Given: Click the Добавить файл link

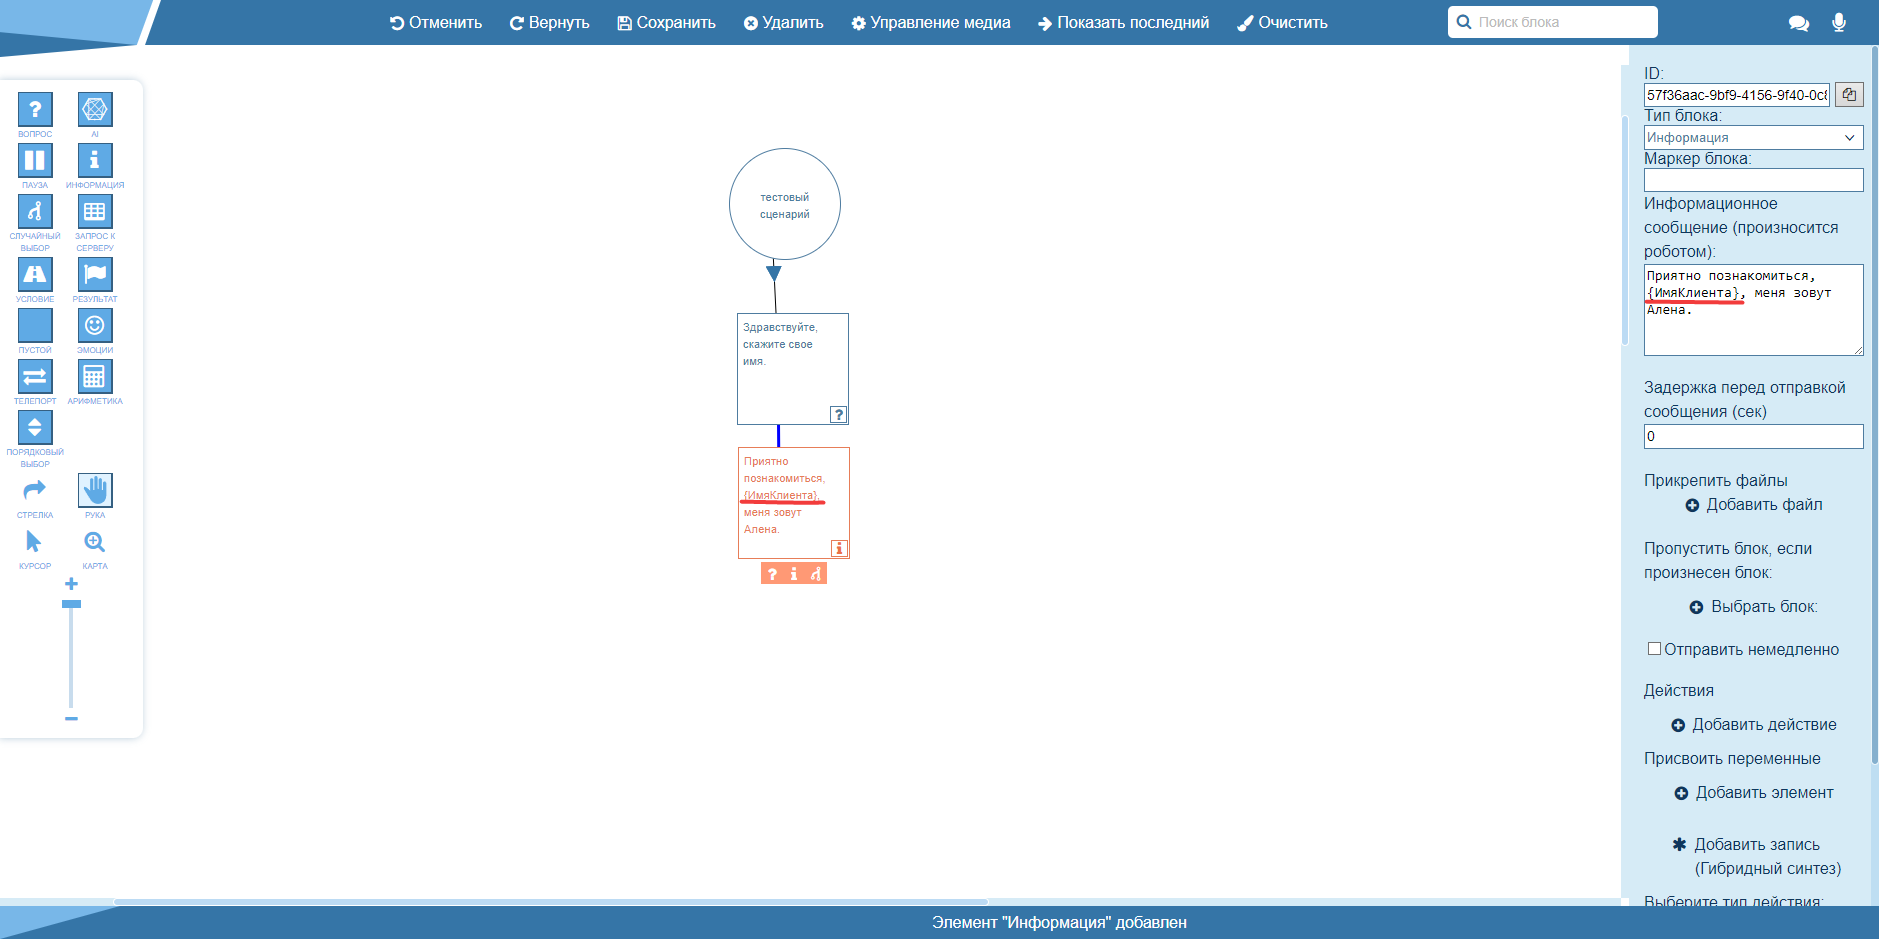Looking at the screenshot, I should (1753, 505).
